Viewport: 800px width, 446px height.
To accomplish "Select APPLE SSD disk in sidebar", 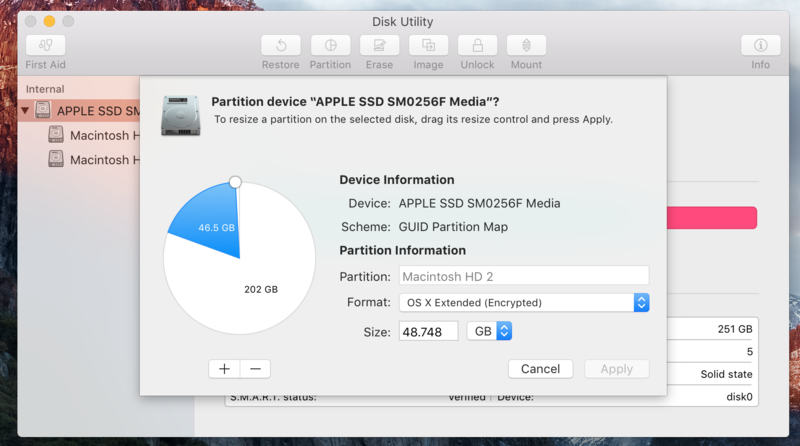I will coord(80,110).
